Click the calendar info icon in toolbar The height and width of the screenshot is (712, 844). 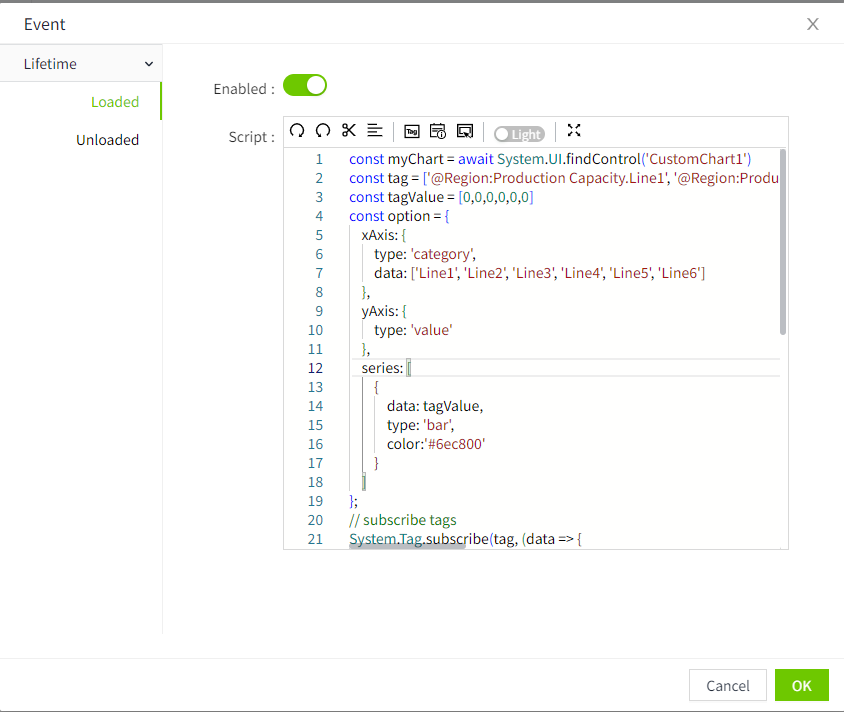437,131
